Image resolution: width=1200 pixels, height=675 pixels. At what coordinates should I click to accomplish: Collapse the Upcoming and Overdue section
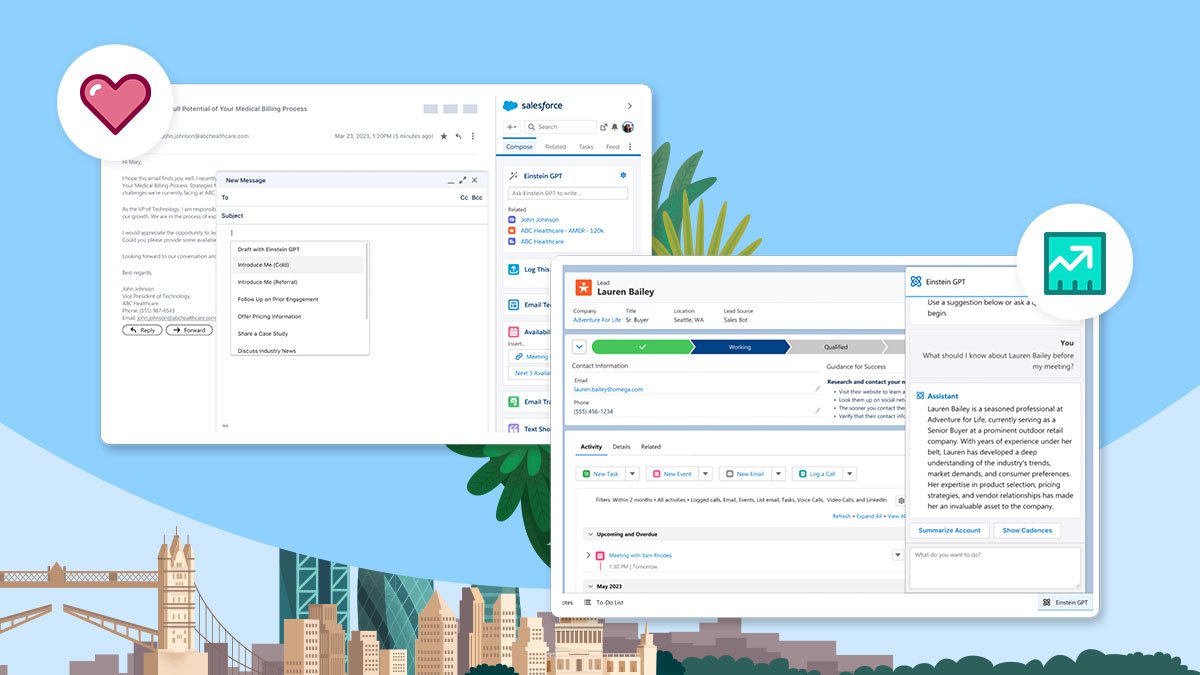click(x=589, y=534)
